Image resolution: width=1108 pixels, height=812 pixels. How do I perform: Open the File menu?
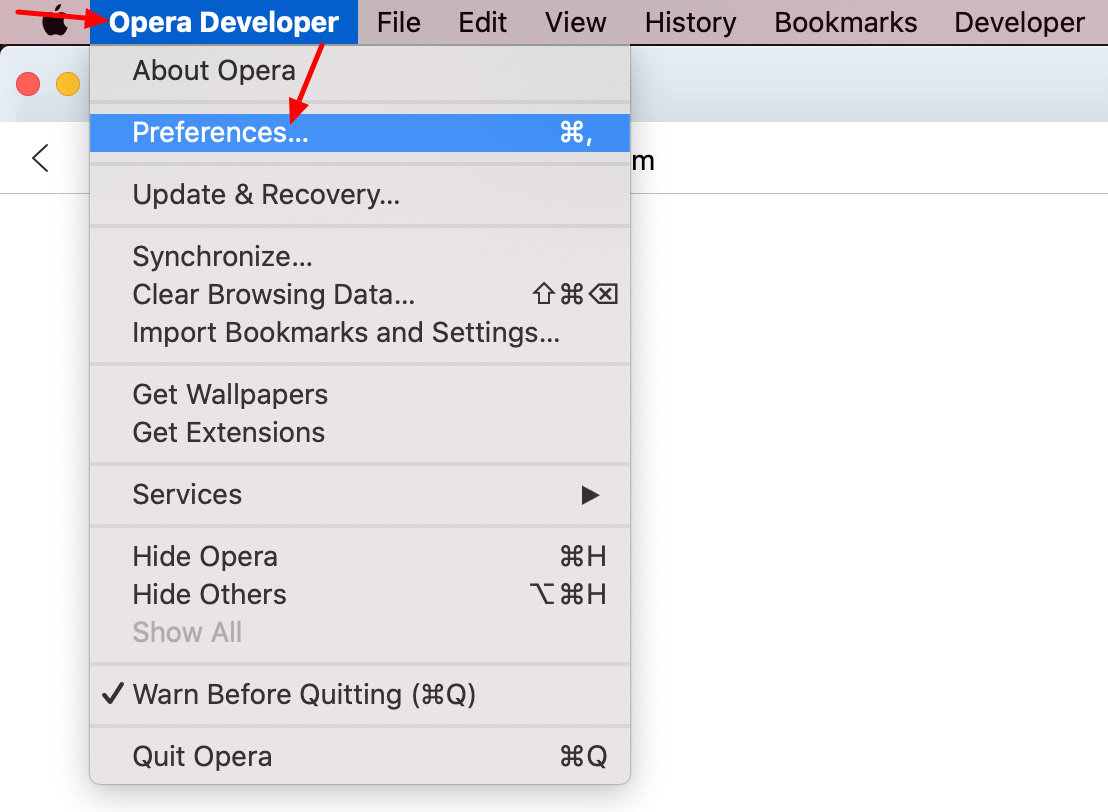click(x=399, y=22)
